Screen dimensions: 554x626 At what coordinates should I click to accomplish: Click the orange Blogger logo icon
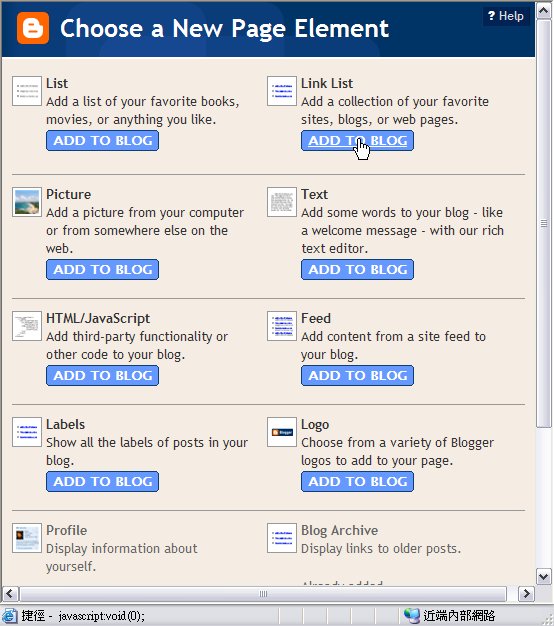(33, 28)
